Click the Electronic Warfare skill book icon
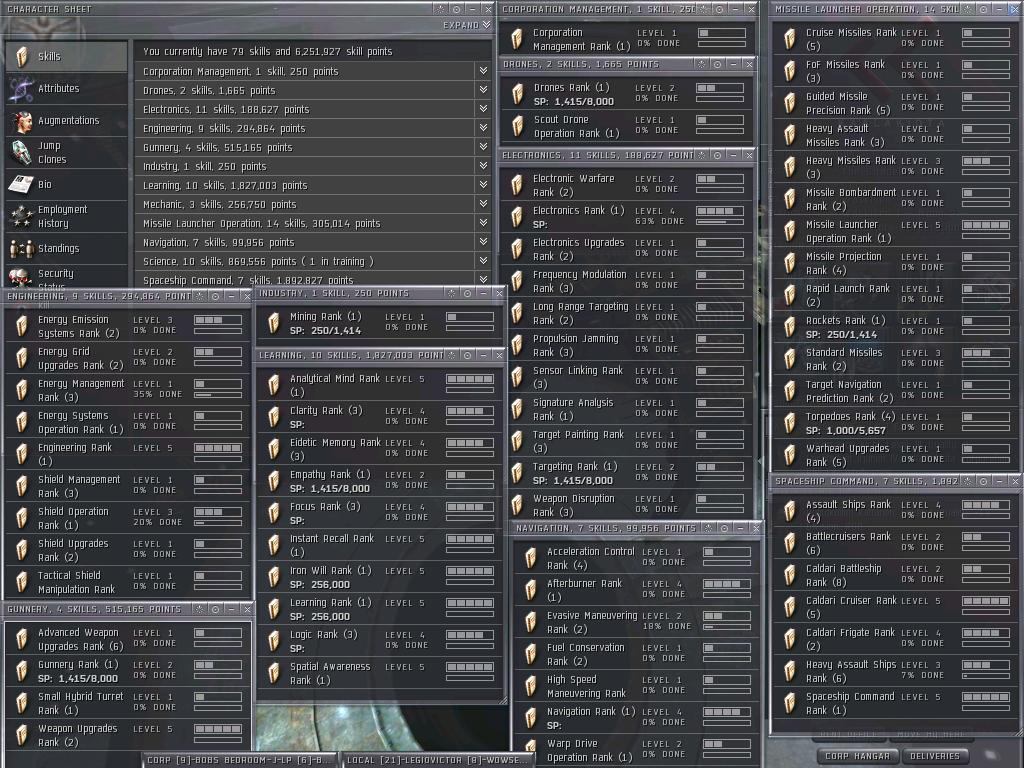 (517, 185)
